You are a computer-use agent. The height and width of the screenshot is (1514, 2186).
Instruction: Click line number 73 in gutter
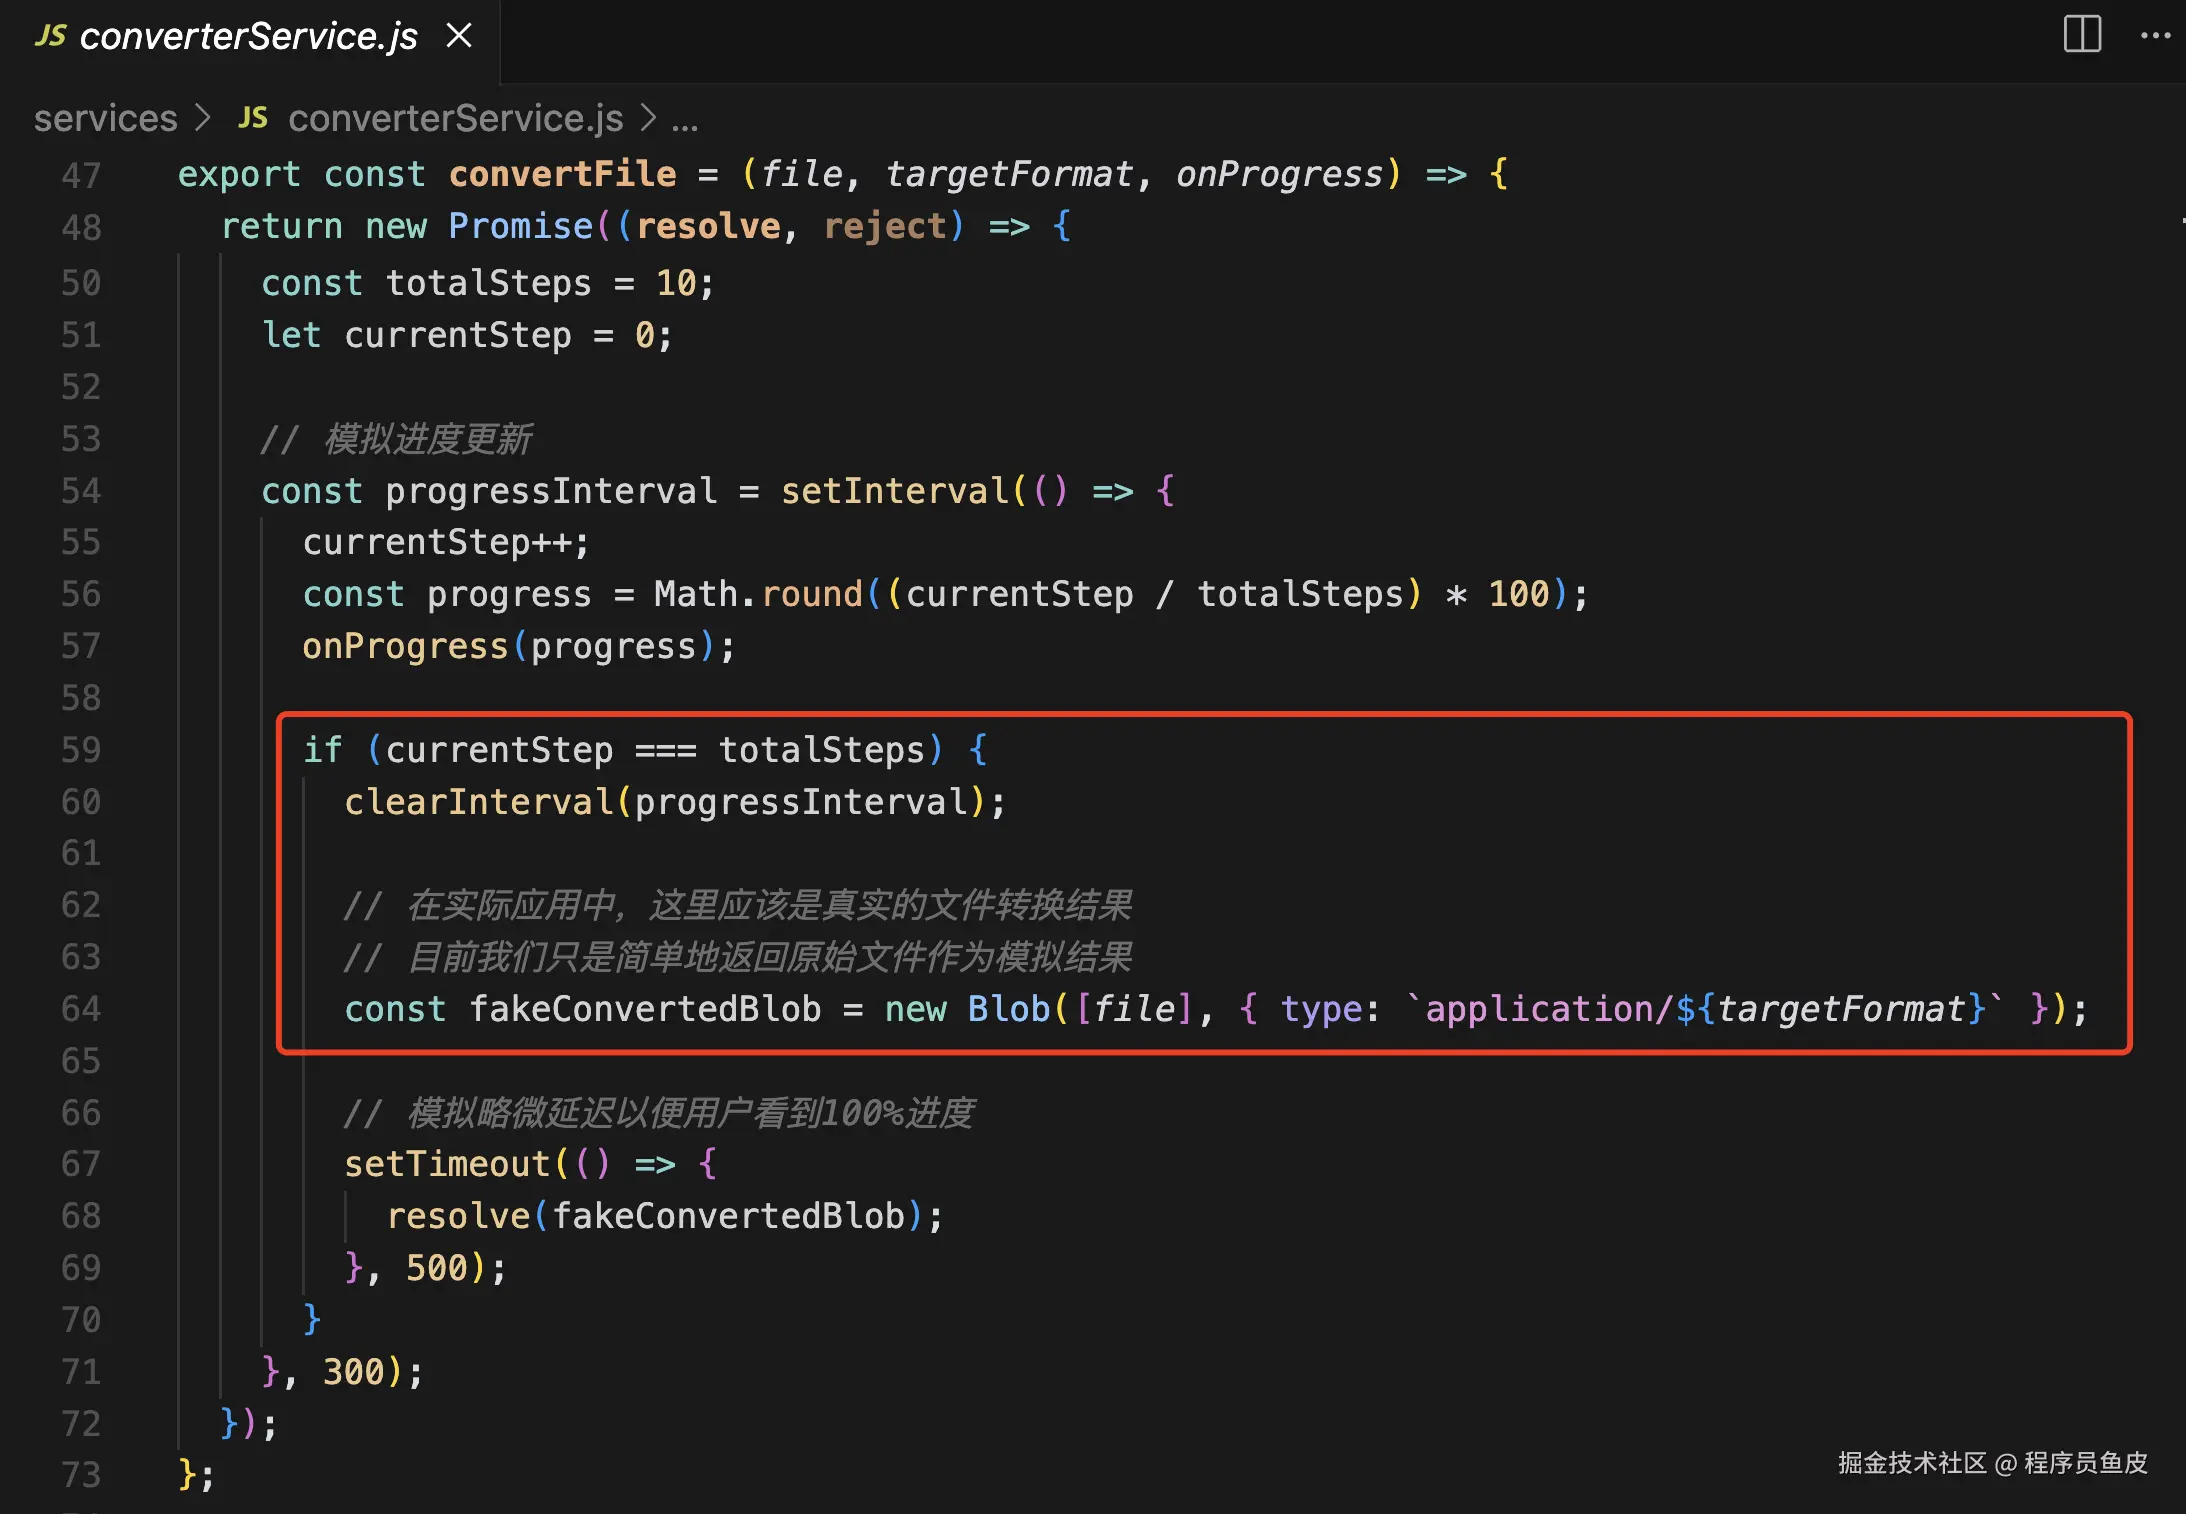click(81, 1475)
